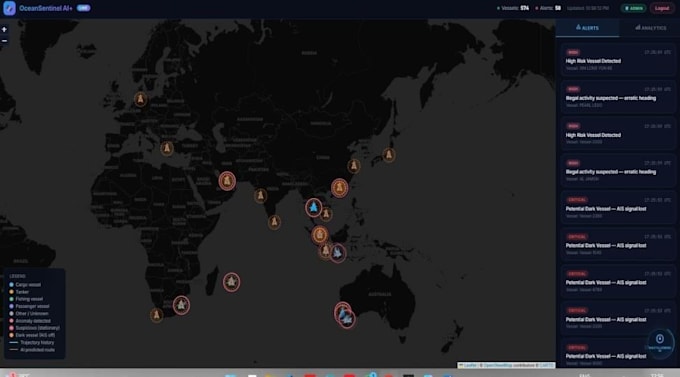
Task: Click the OceanSentinel AI+ logo icon
Action: coord(9,8)
